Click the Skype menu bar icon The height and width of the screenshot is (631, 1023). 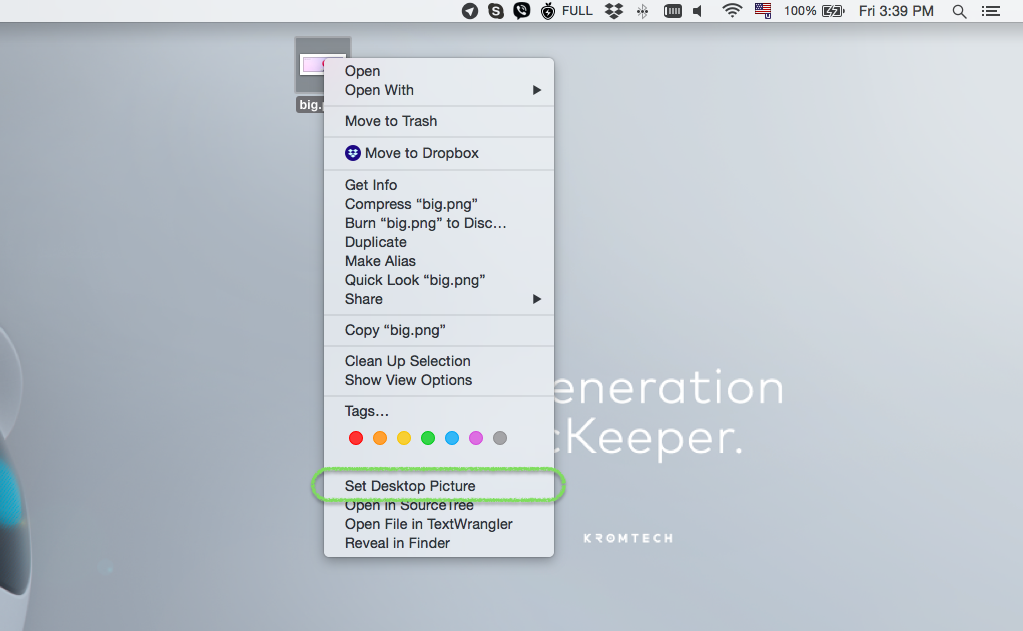pyautogui.click(x=496, y=11)
